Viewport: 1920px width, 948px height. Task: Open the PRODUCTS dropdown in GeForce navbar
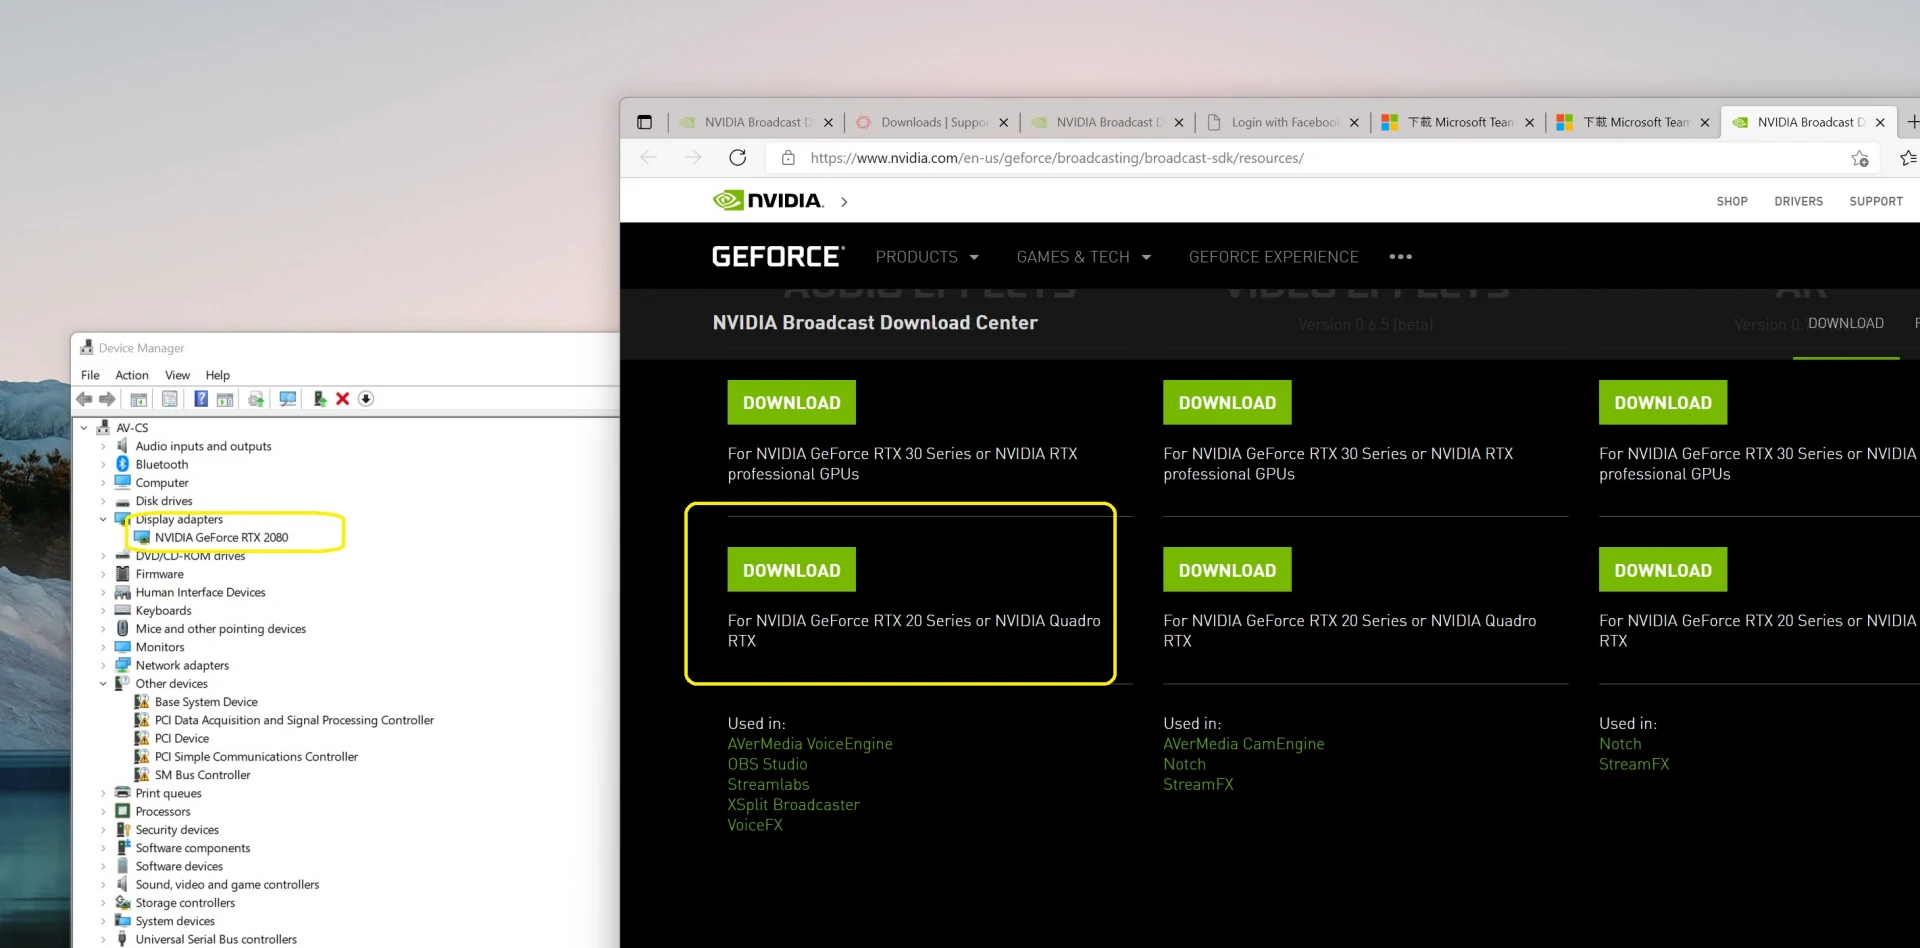(x=926, y=257)
